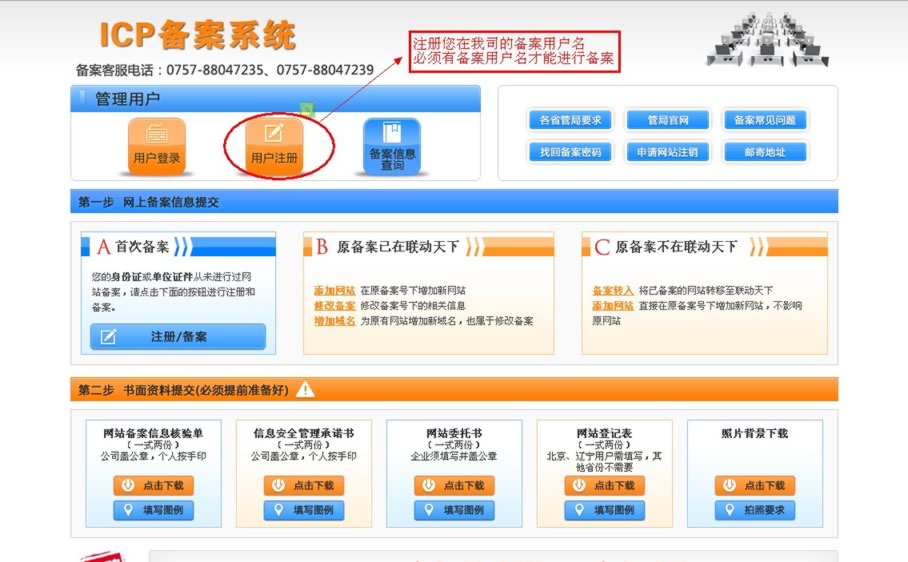
Task: Open the 用户注册 icon
Action: (274, 145)
